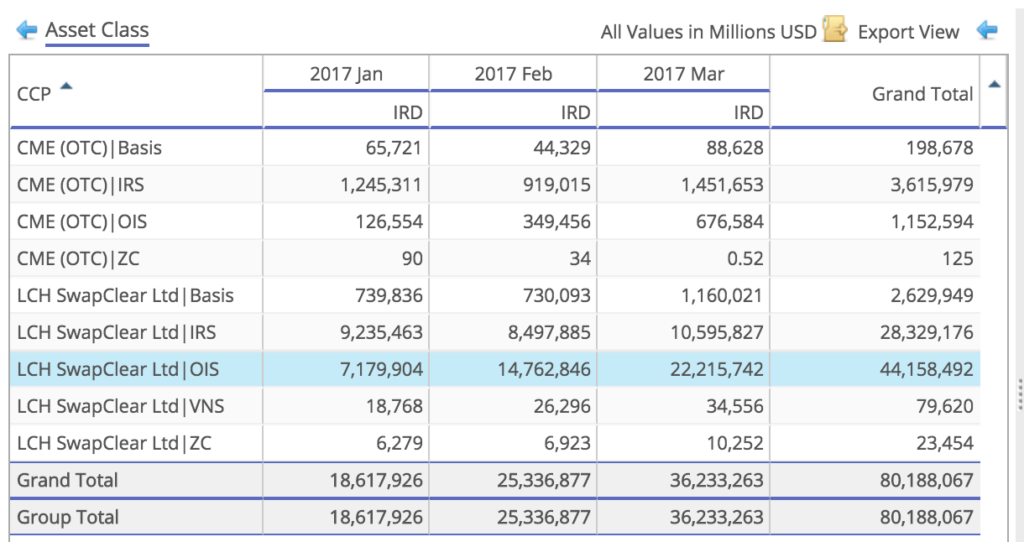The height and width of the screenshot is (542, 1024).
Task: Click the value 44,158,492
Action: (x=927, y=370)
